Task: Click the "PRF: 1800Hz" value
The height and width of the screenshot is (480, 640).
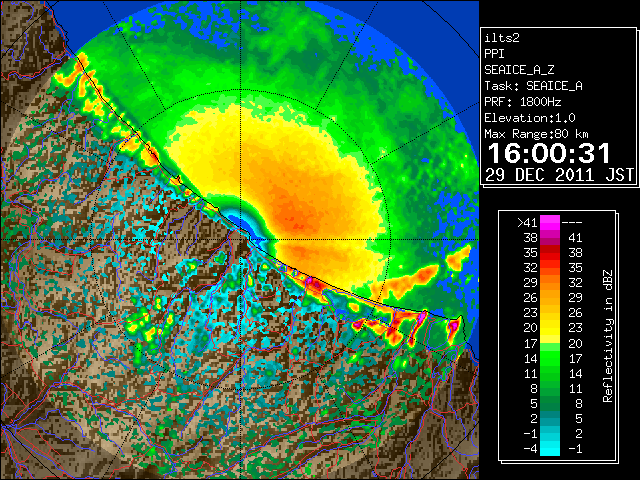Action: (x=523, y=102)
